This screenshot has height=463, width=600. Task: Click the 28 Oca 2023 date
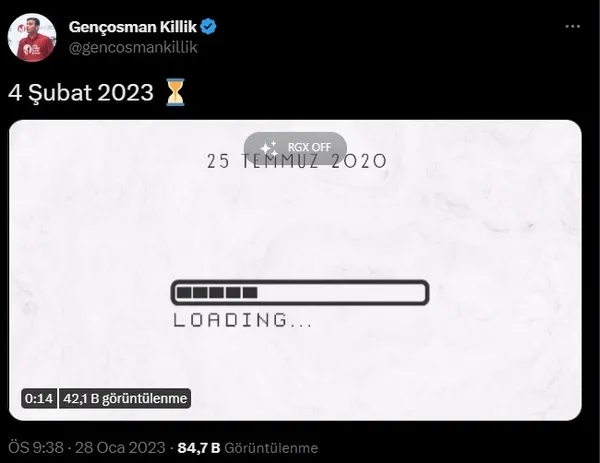click(120, 448)
